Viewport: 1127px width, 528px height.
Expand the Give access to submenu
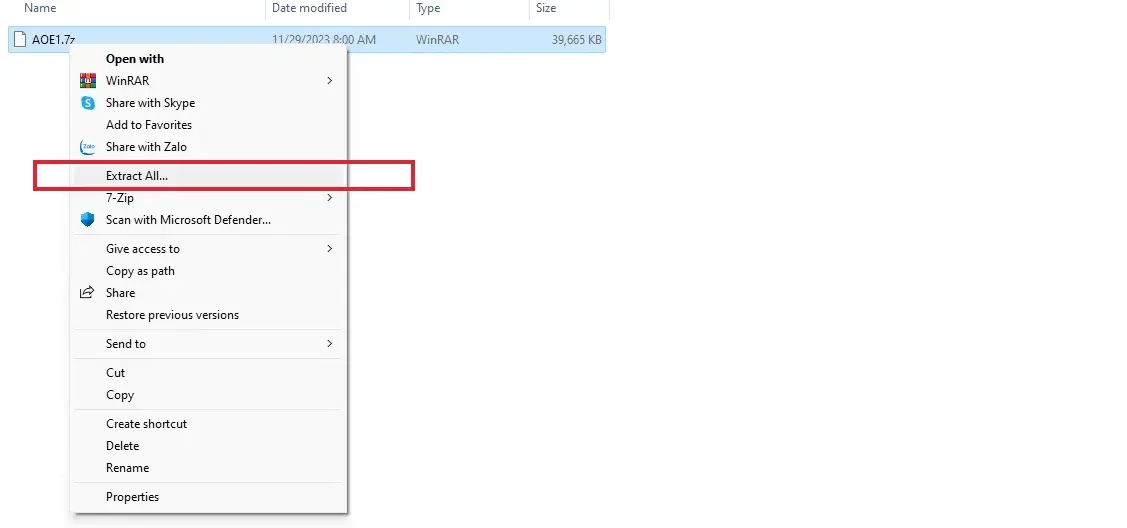tap(329, 249)
